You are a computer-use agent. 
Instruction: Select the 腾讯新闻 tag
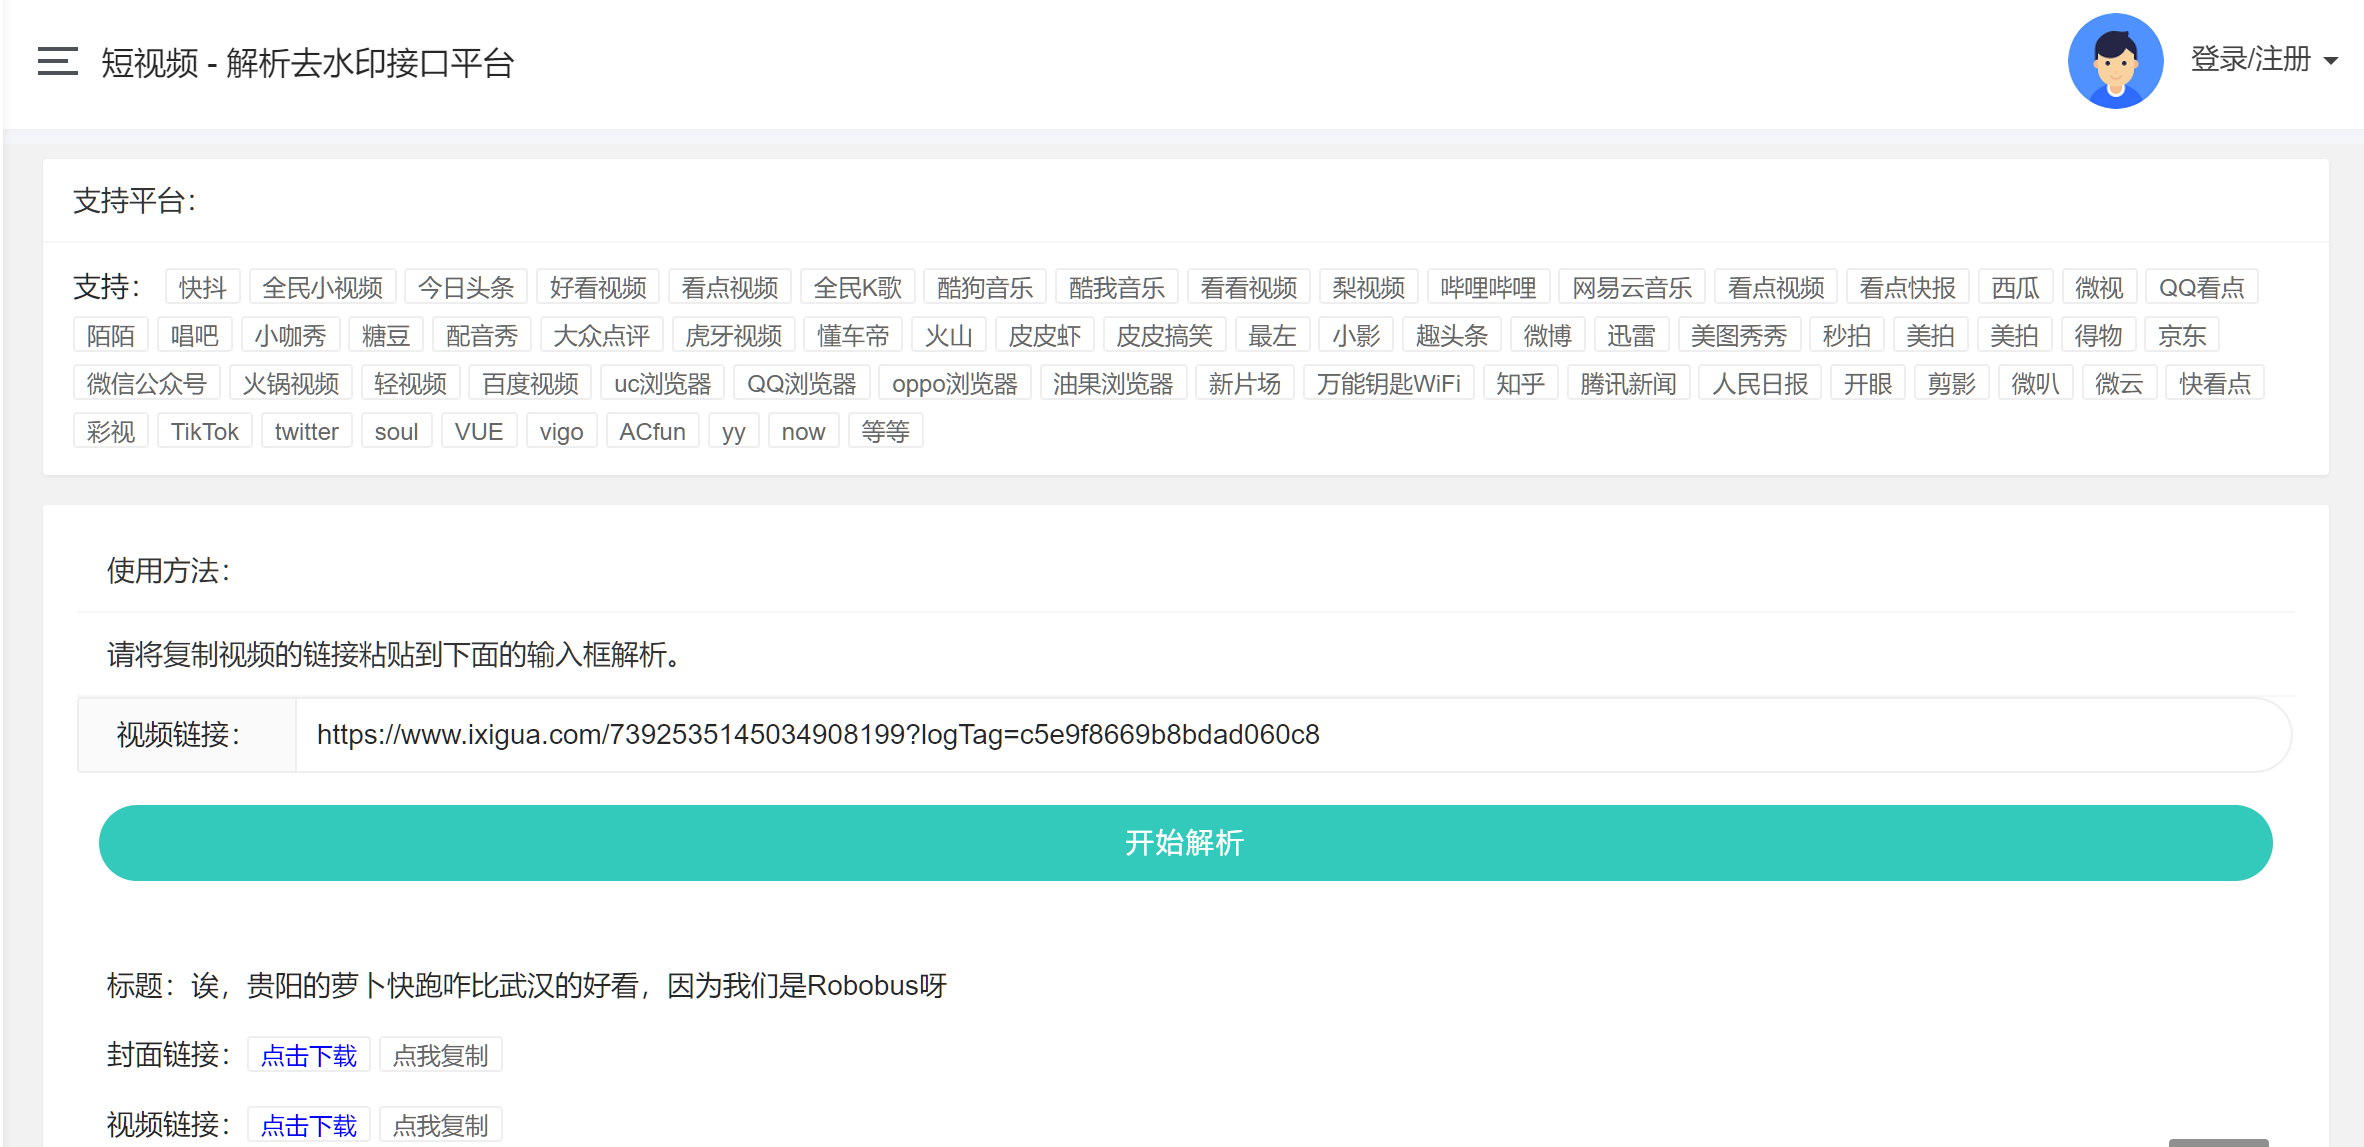tap(1629, 383)
